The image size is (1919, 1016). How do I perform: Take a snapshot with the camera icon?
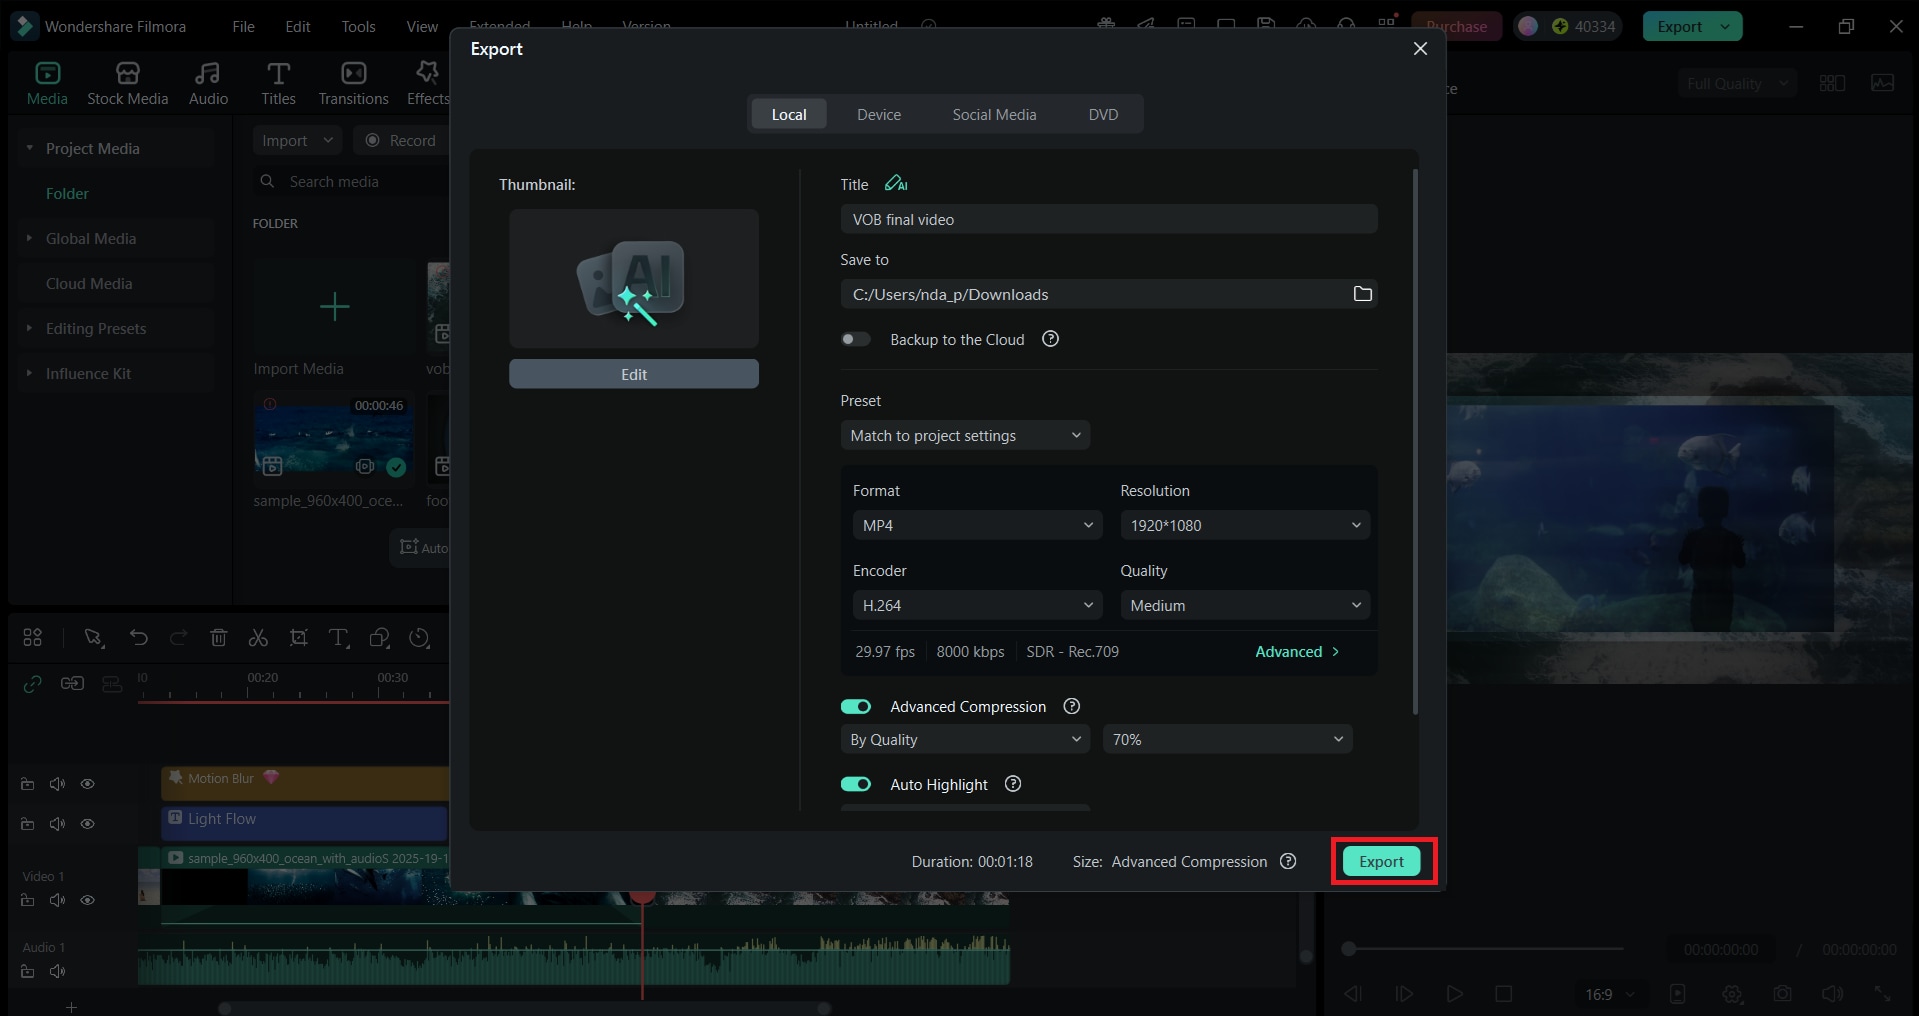click(1783, 993)
